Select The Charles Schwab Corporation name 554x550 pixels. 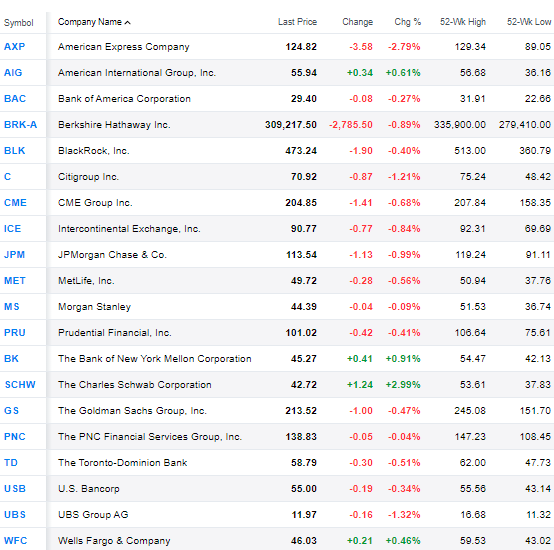[x=135, y=385]
